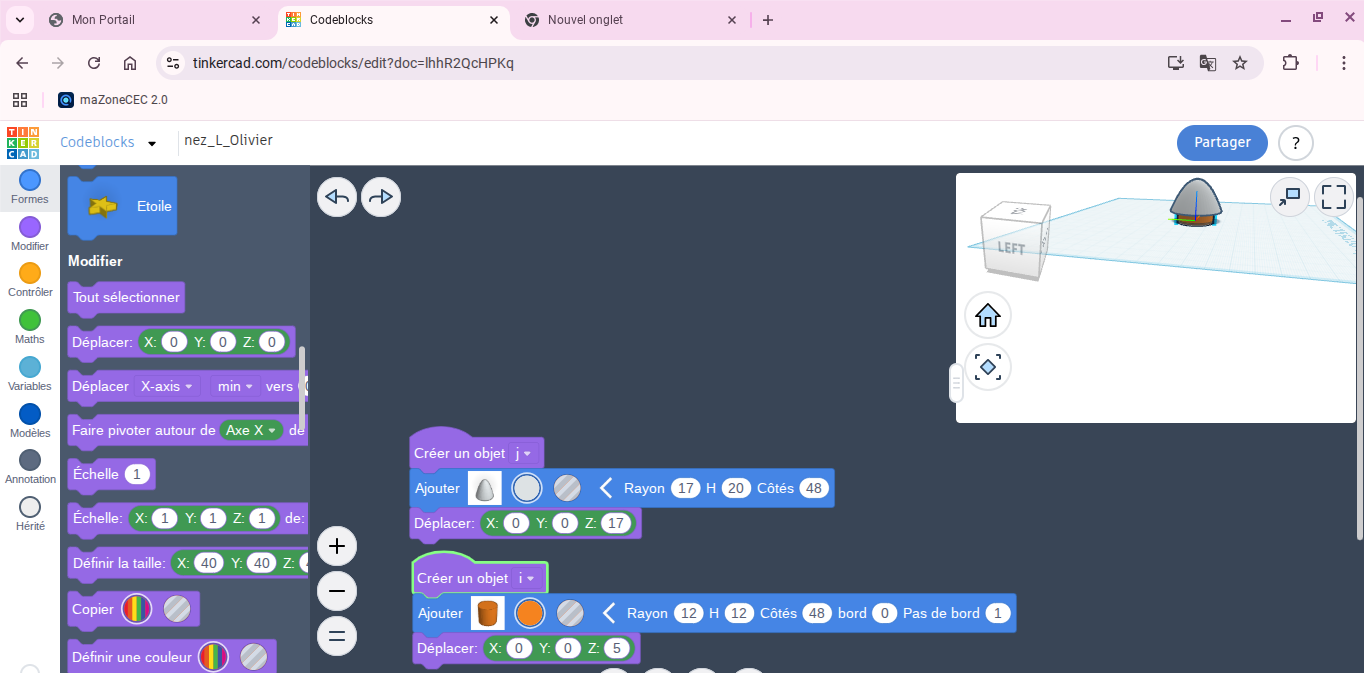Select the Contrôler category
The image size is (1364, 673).
click(x=30, y=280)
